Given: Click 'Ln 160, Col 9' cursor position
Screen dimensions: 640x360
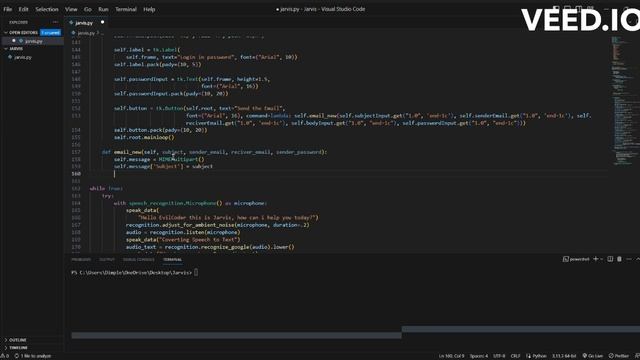Looking at the screenshot, I should click(451, 356).
